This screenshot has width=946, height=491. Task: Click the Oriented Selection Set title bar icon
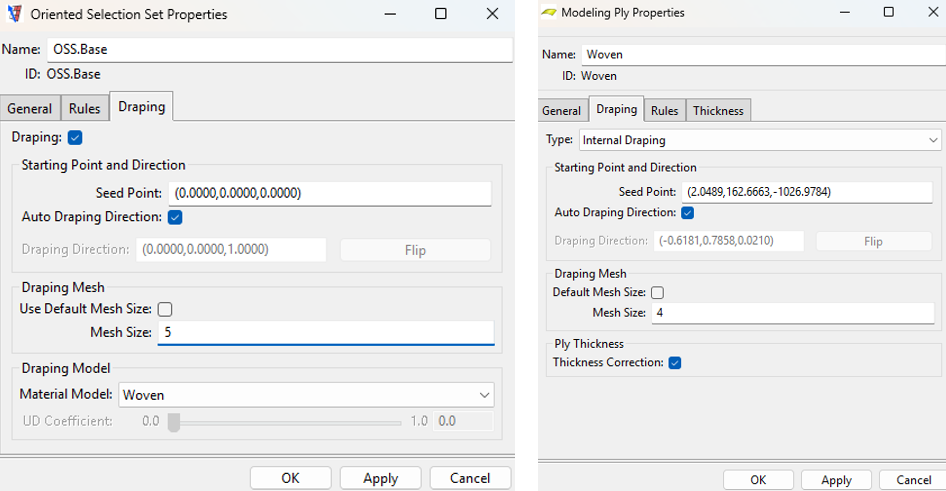tap(14, 14)
